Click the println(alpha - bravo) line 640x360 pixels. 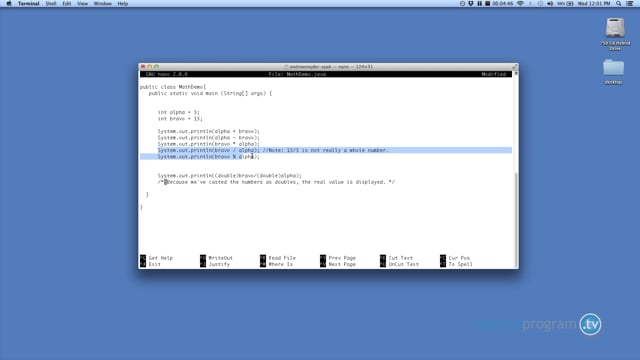pos(209,138)
